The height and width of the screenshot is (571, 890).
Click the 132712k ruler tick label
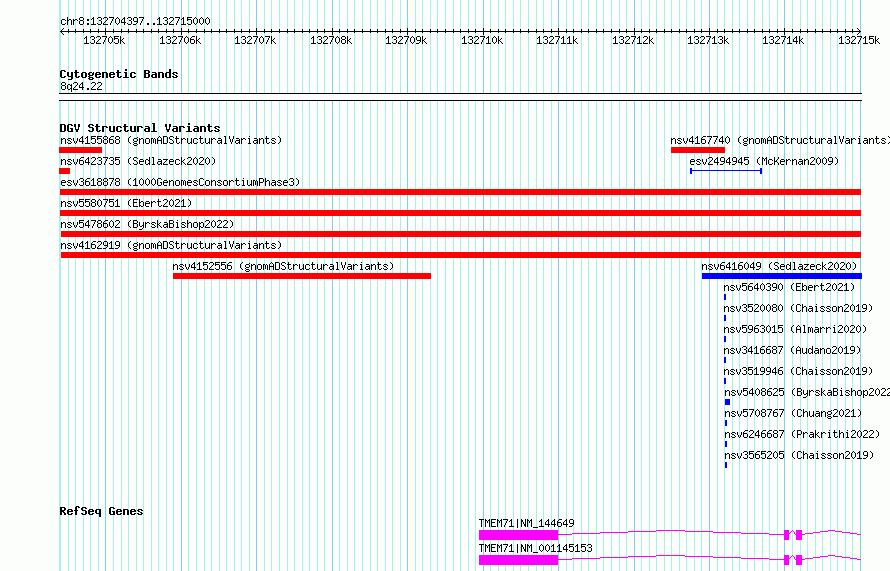(633, 40)
